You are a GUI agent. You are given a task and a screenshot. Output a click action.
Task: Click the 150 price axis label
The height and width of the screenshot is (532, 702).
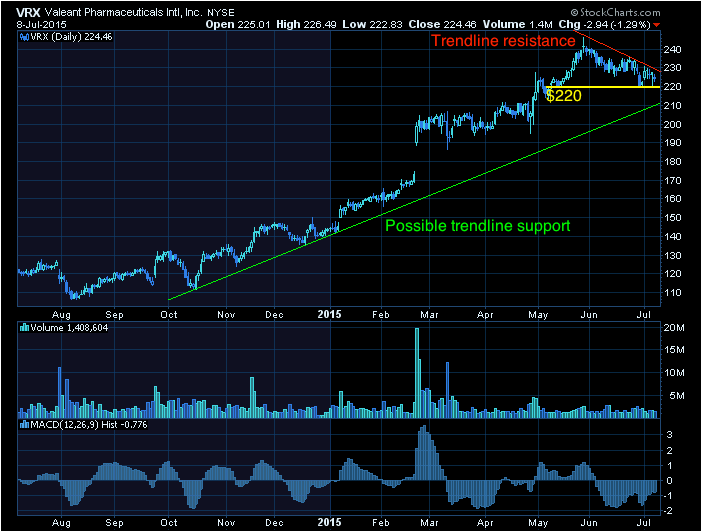pyautogui.click(x=672, y=218)
